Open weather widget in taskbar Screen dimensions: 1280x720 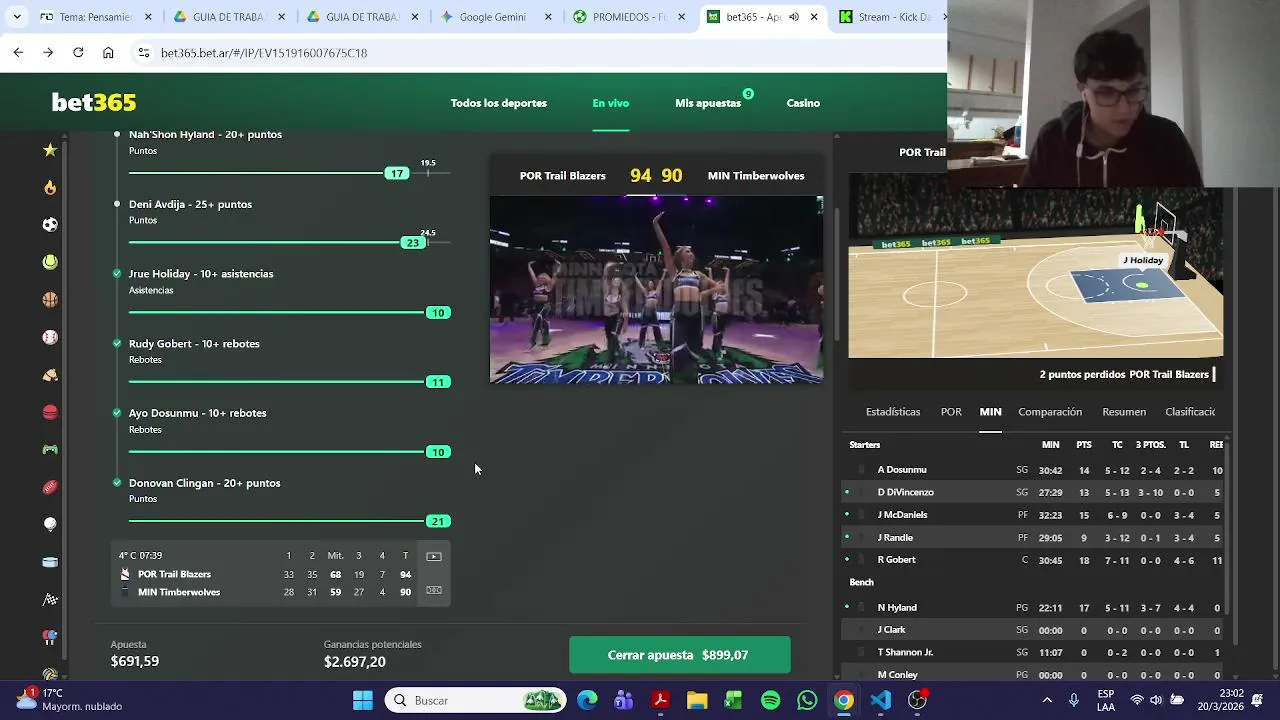(70, 699)
